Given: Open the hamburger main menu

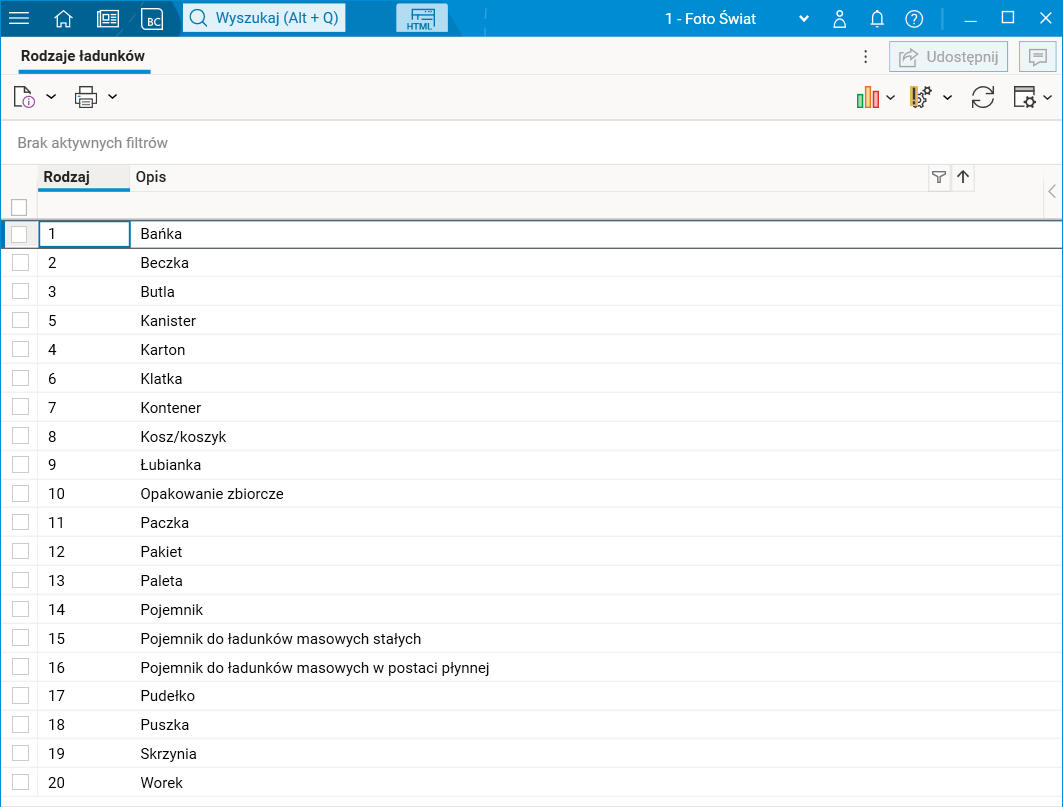Looking at the screenshot, I should pos(19,18).
